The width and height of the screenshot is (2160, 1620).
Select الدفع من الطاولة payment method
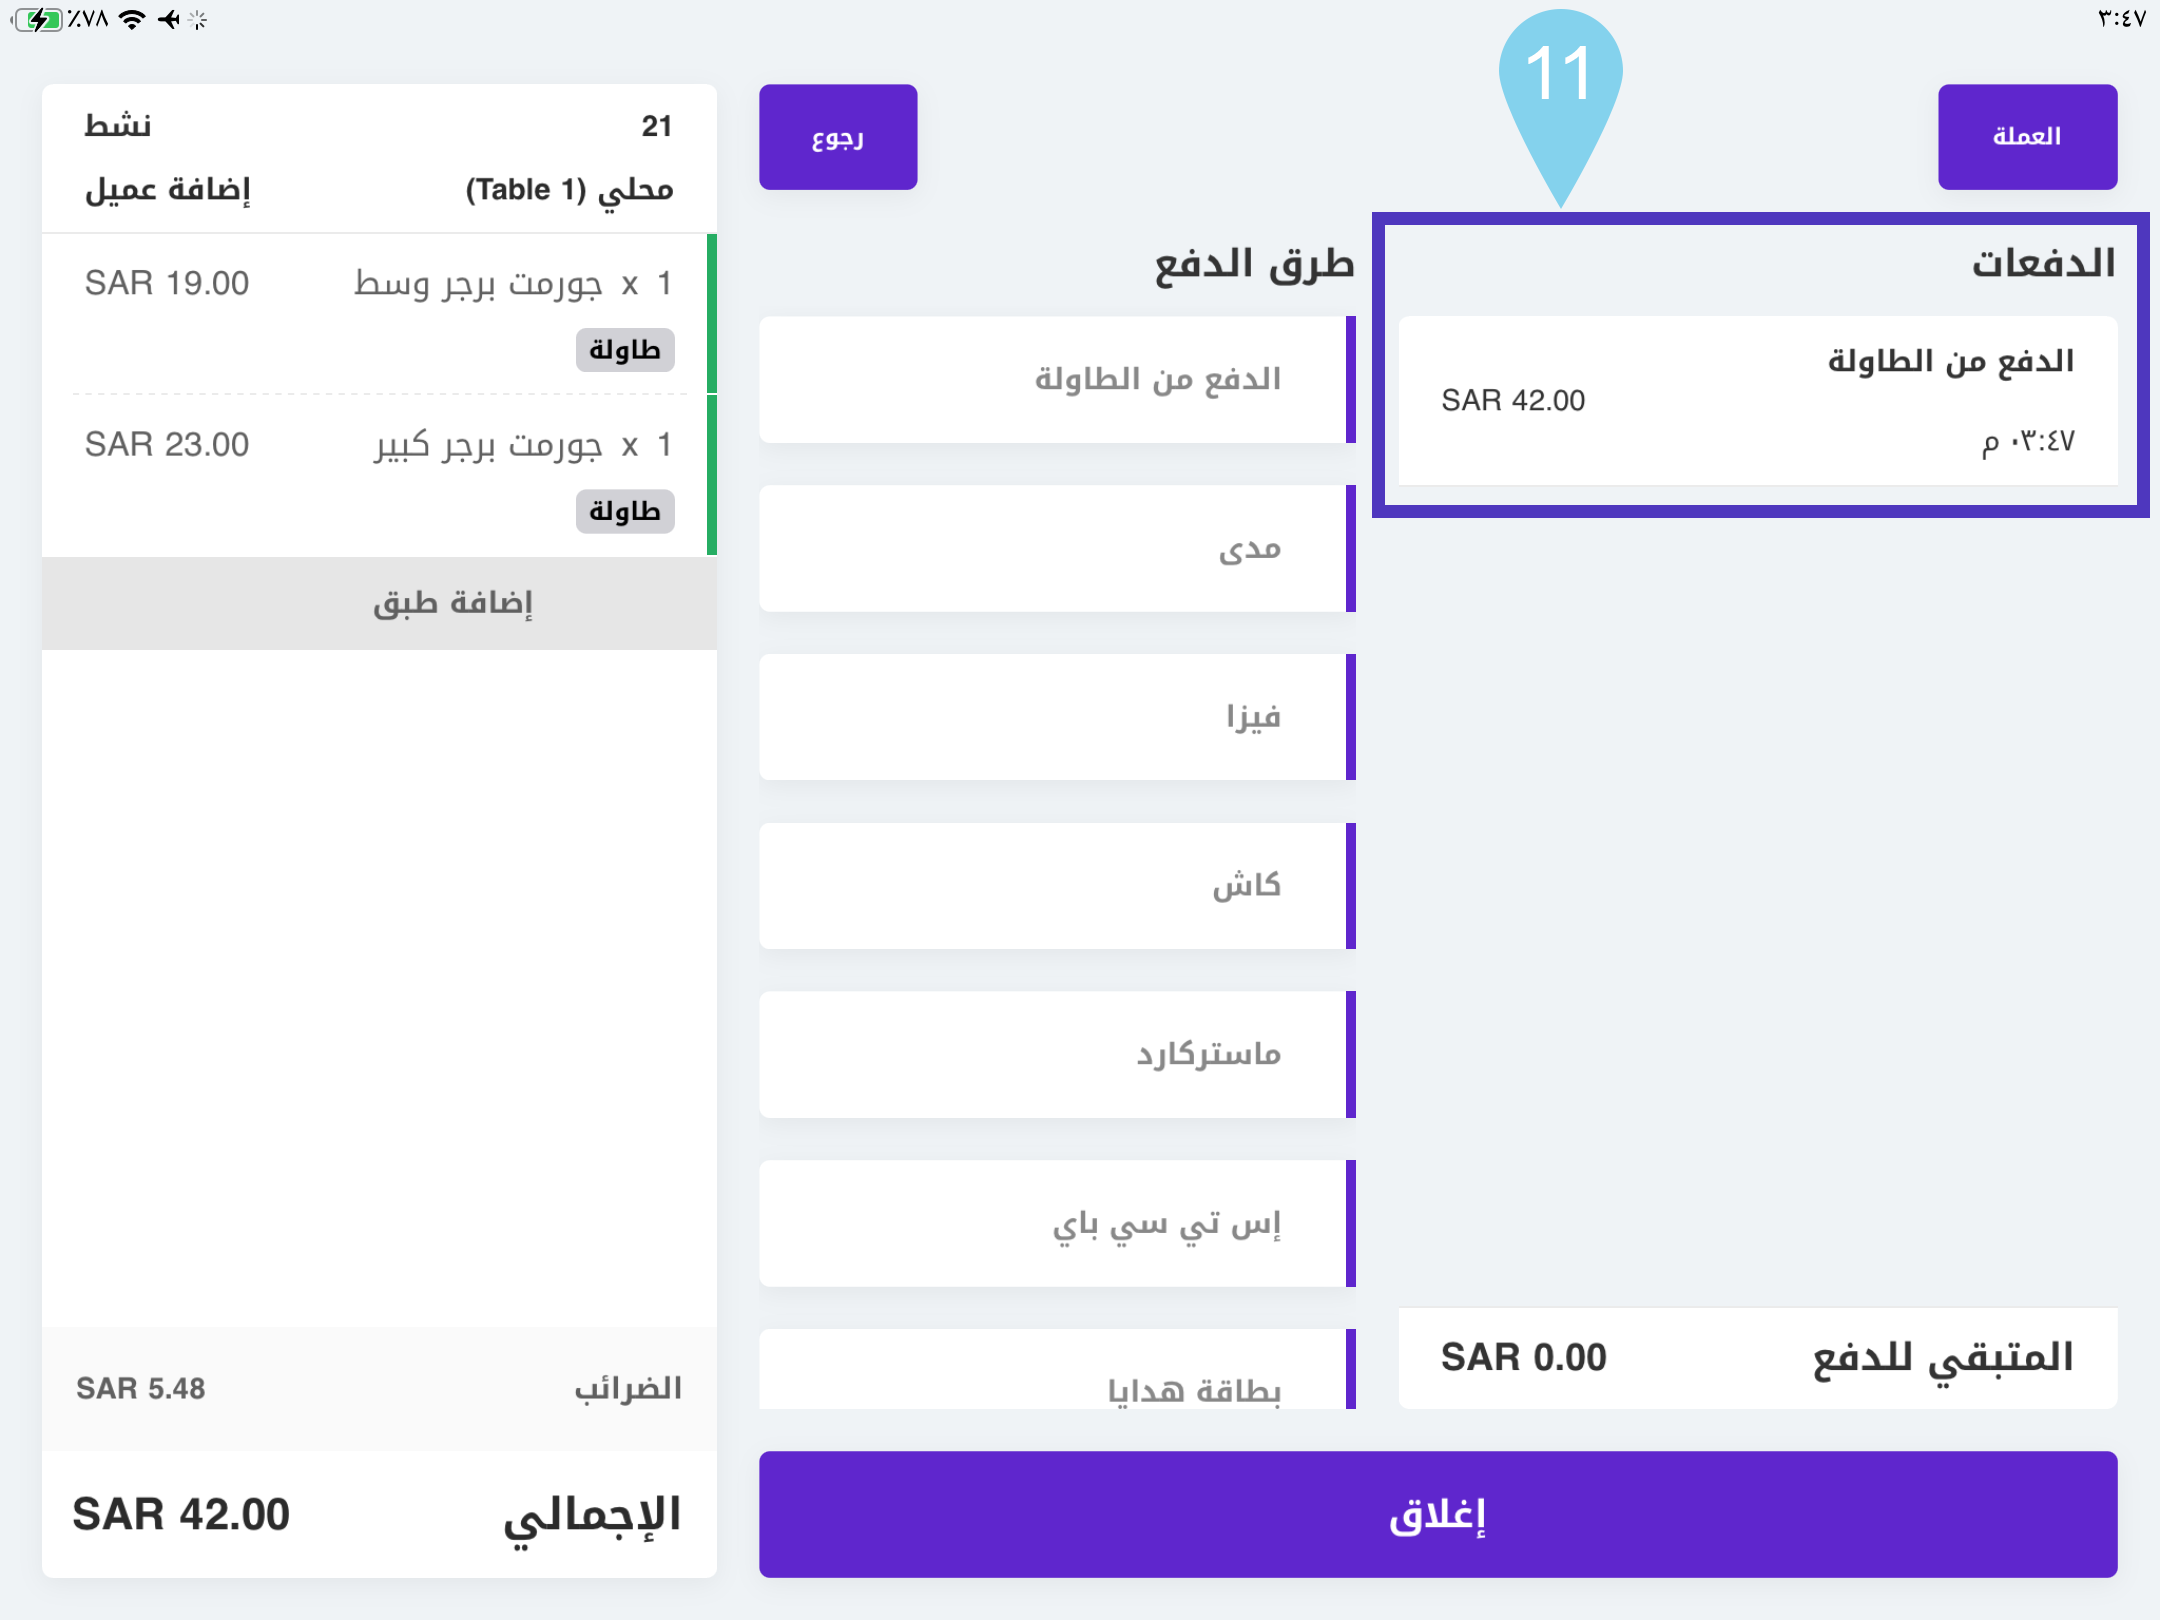(1055, 380)
